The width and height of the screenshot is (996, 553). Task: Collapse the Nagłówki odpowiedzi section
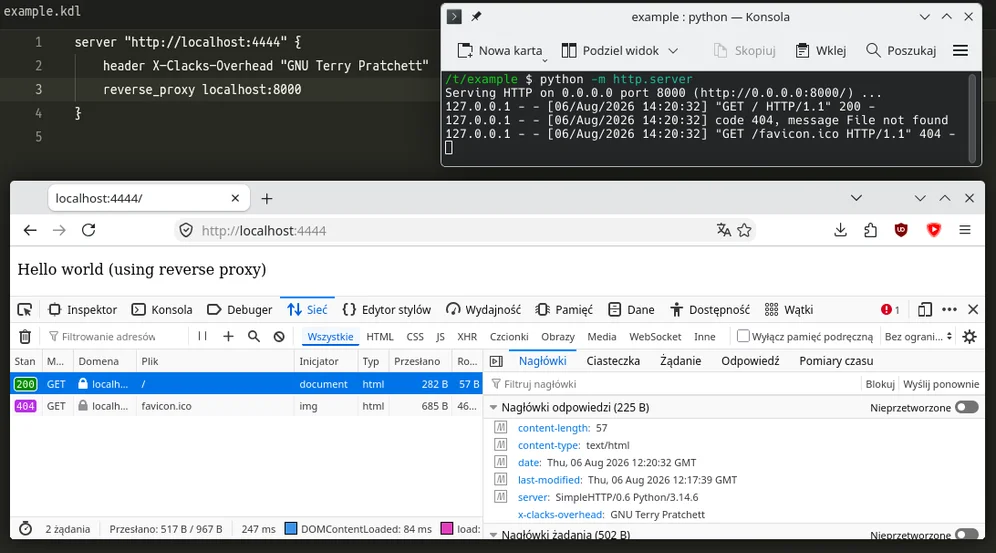pyautogui.click(x=494, y=408)
